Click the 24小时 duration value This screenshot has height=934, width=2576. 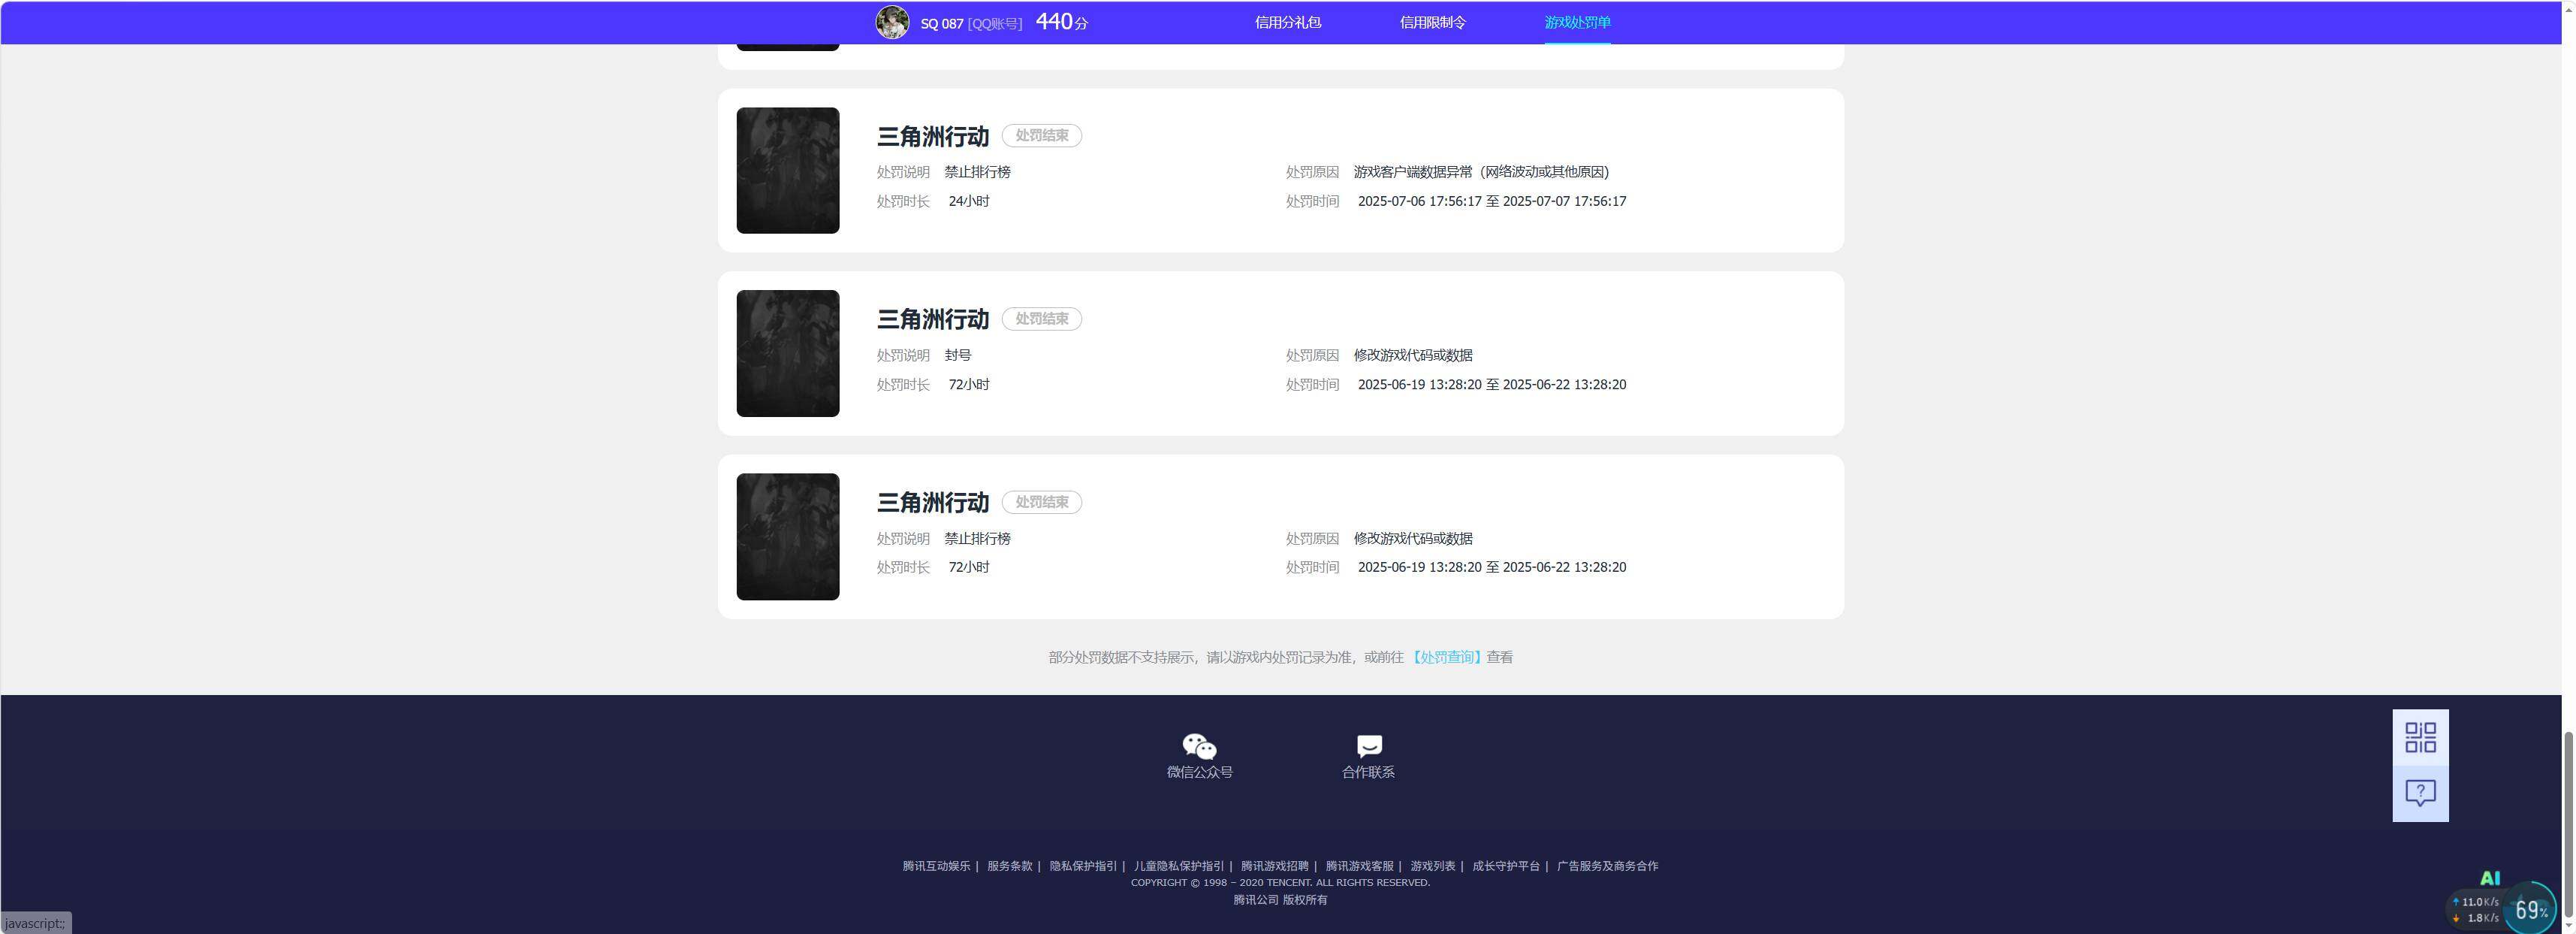point(968,201)
